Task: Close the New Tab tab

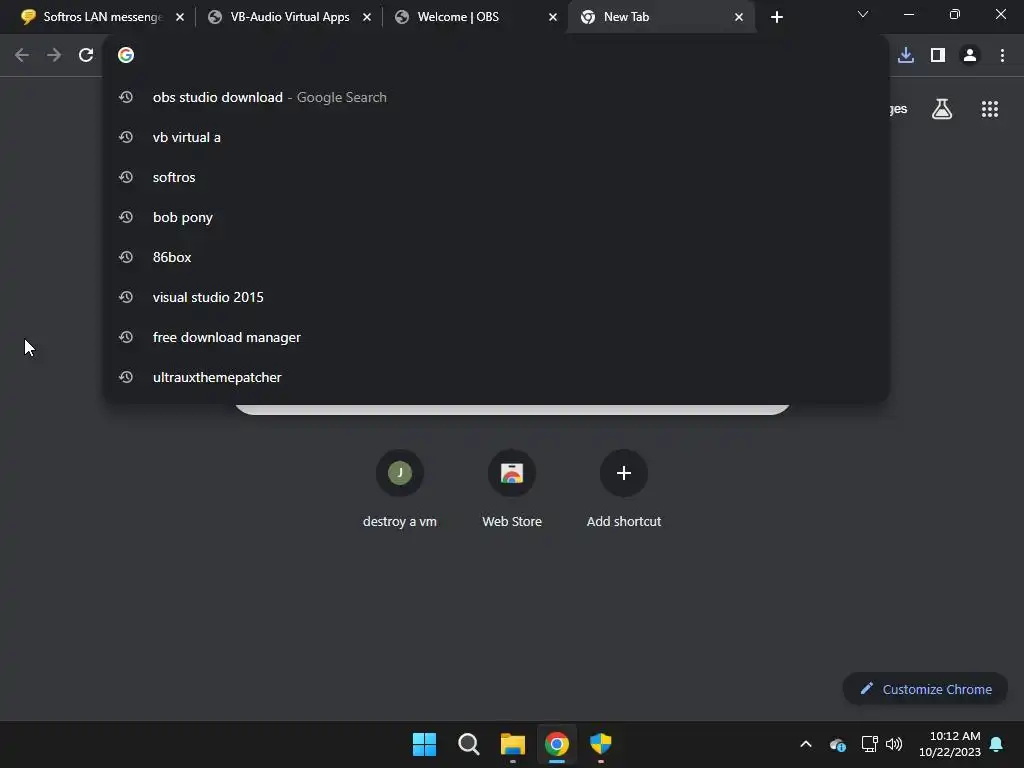Action: click(739, 17)
